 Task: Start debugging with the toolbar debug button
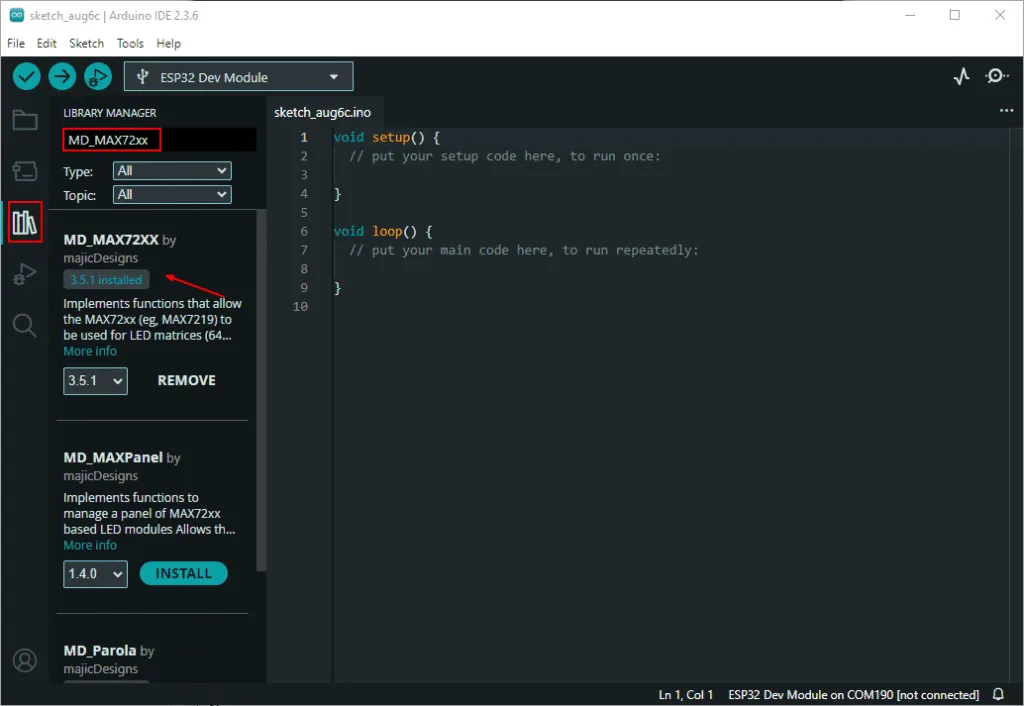point(97,77)
